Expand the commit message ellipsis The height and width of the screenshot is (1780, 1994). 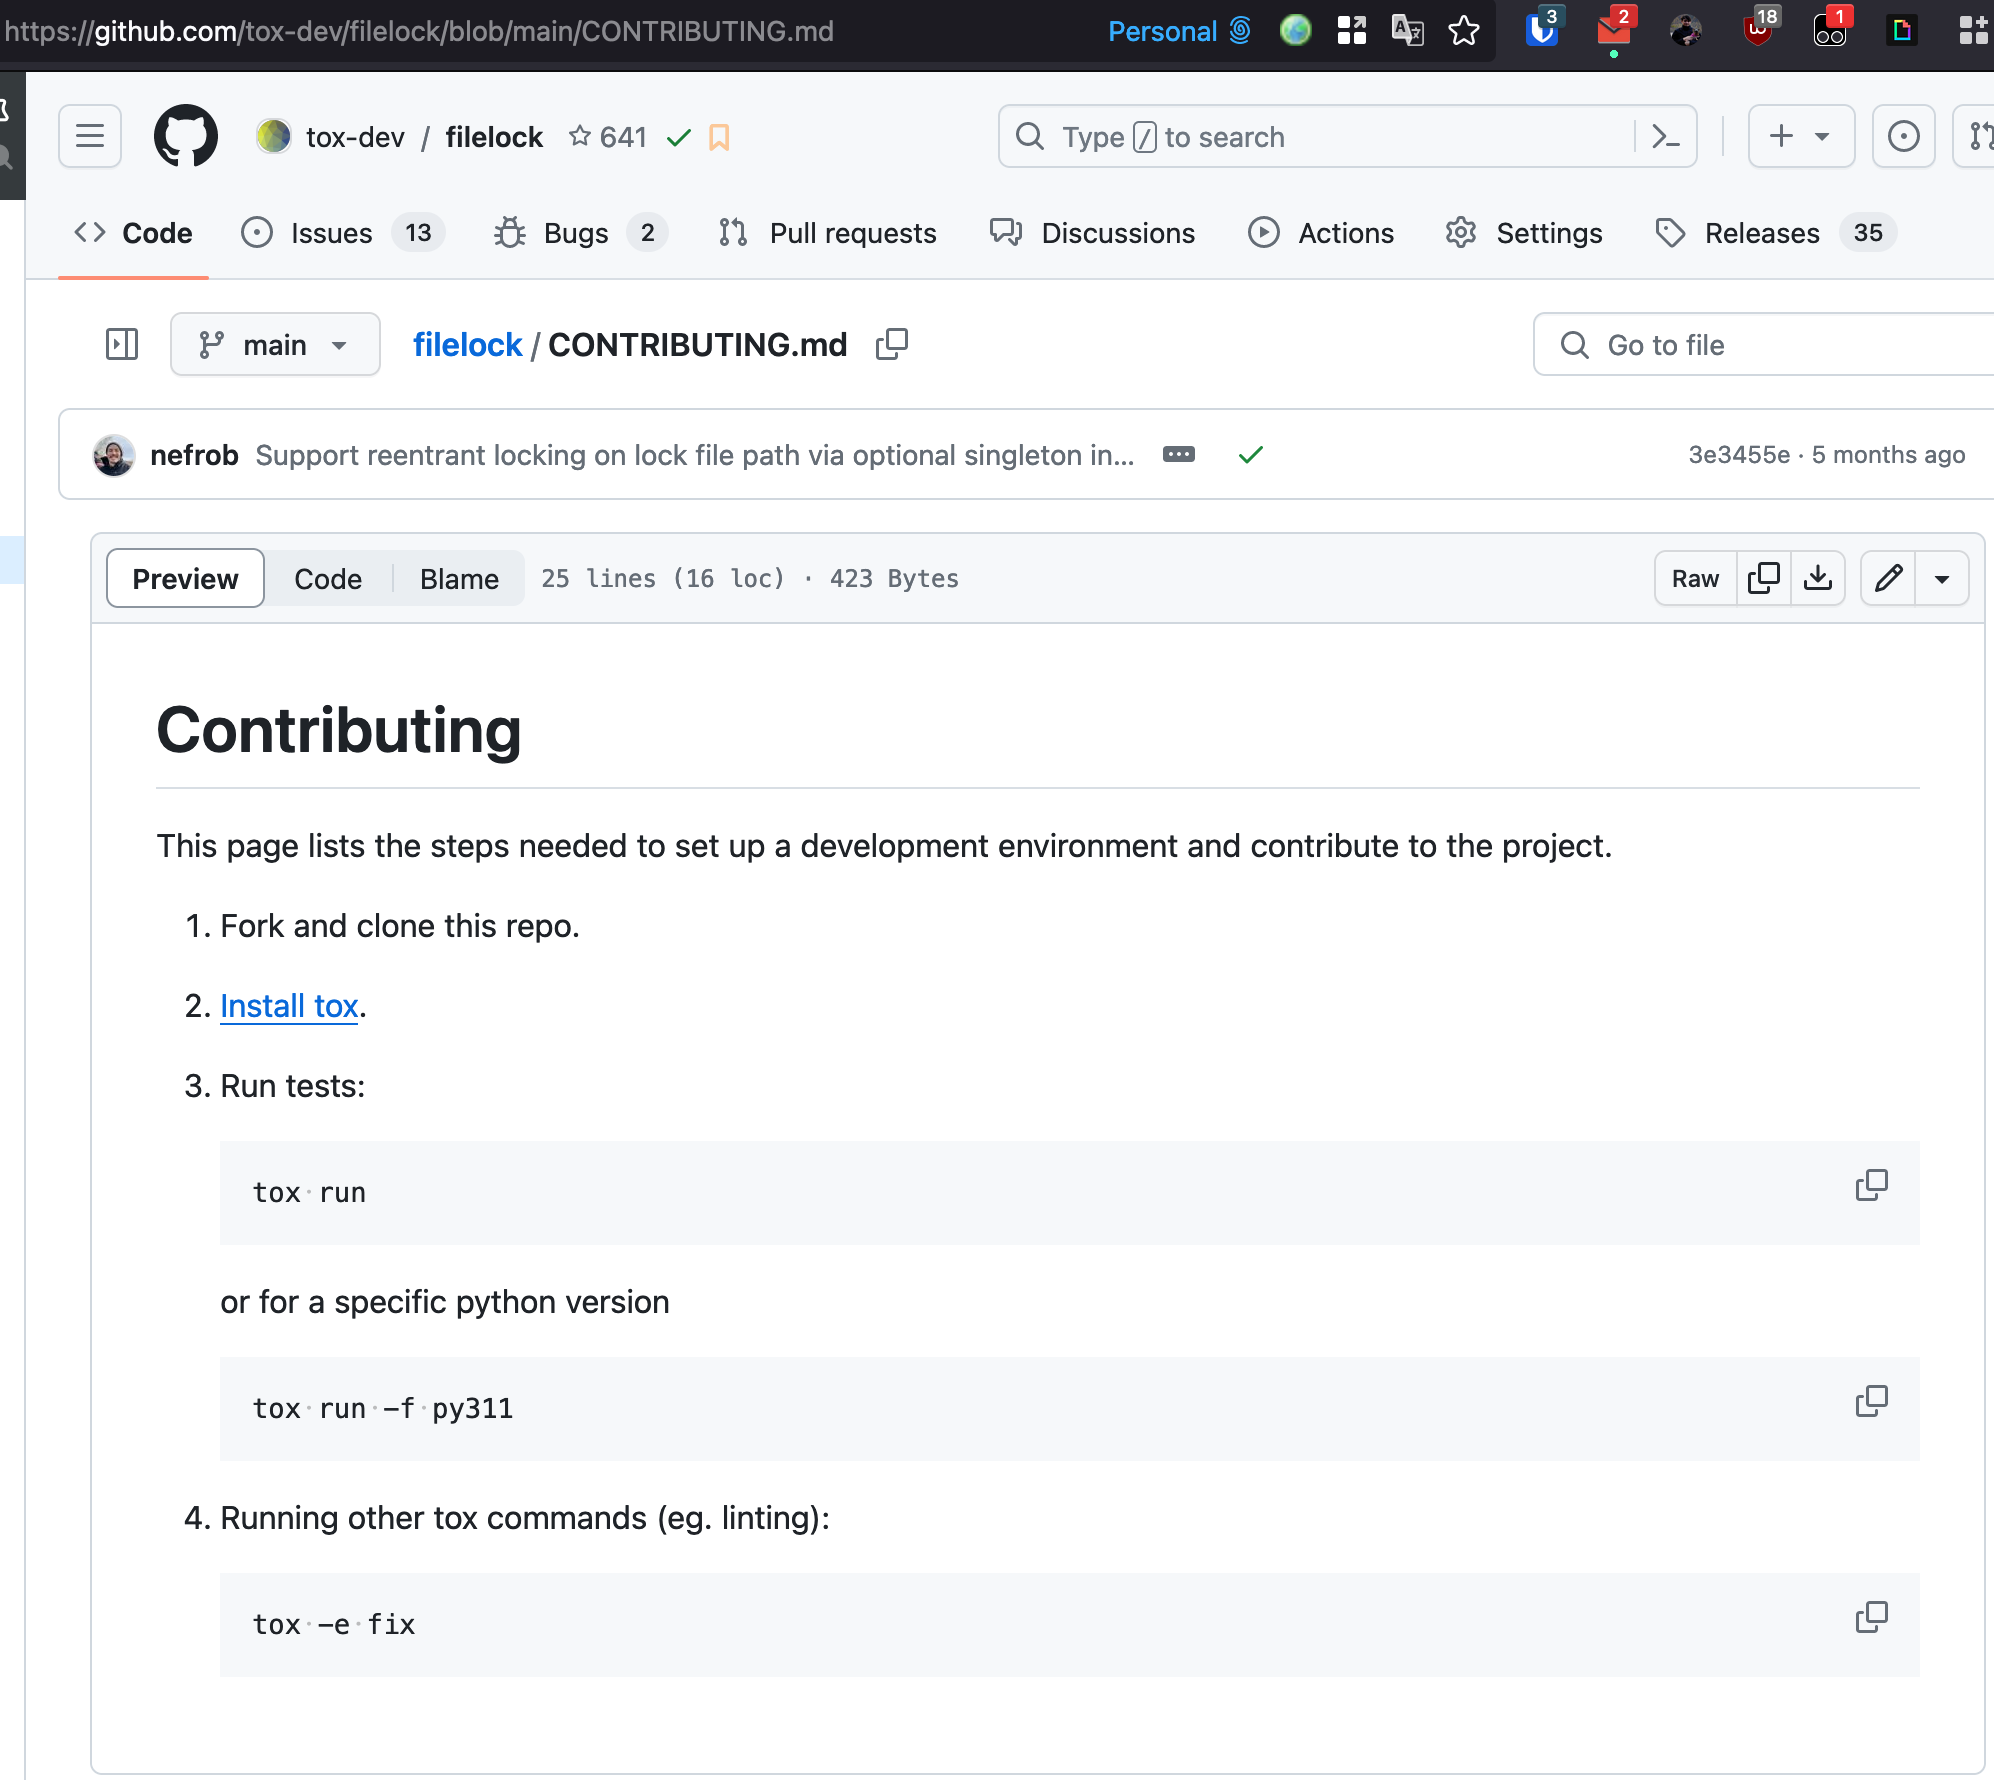click(x=1179, y=454)
